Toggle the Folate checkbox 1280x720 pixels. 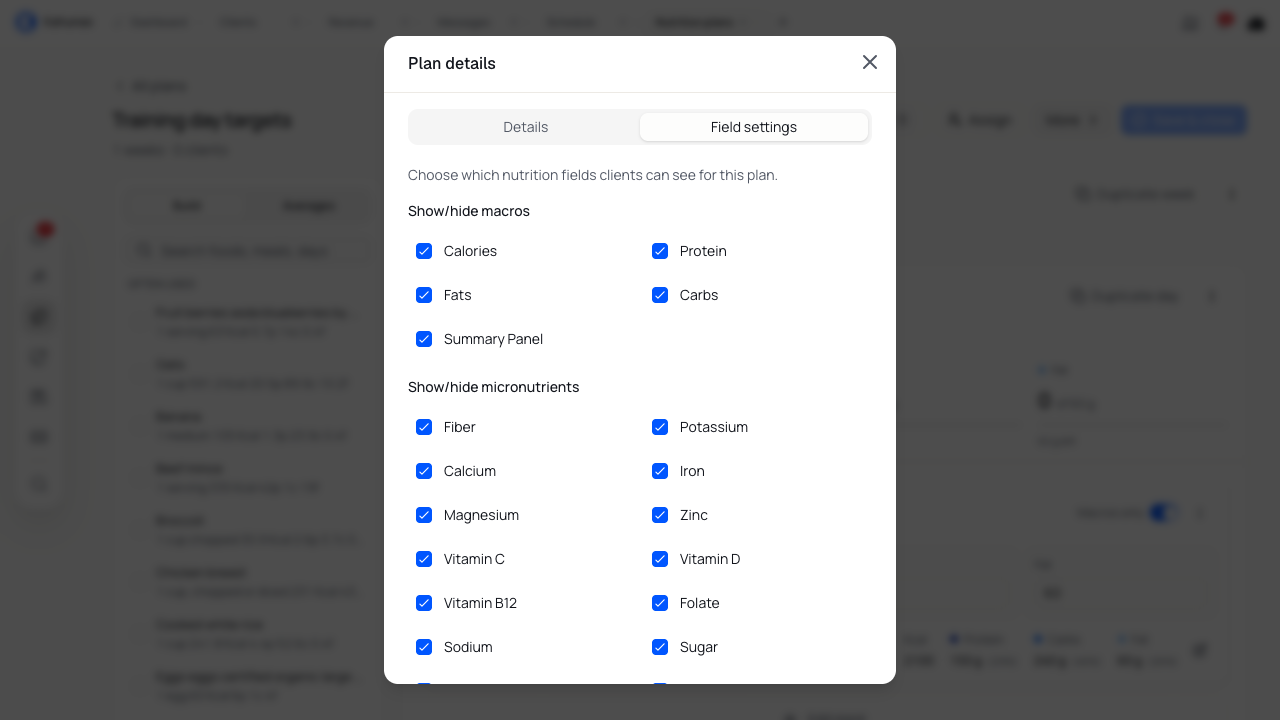(660, 603)
